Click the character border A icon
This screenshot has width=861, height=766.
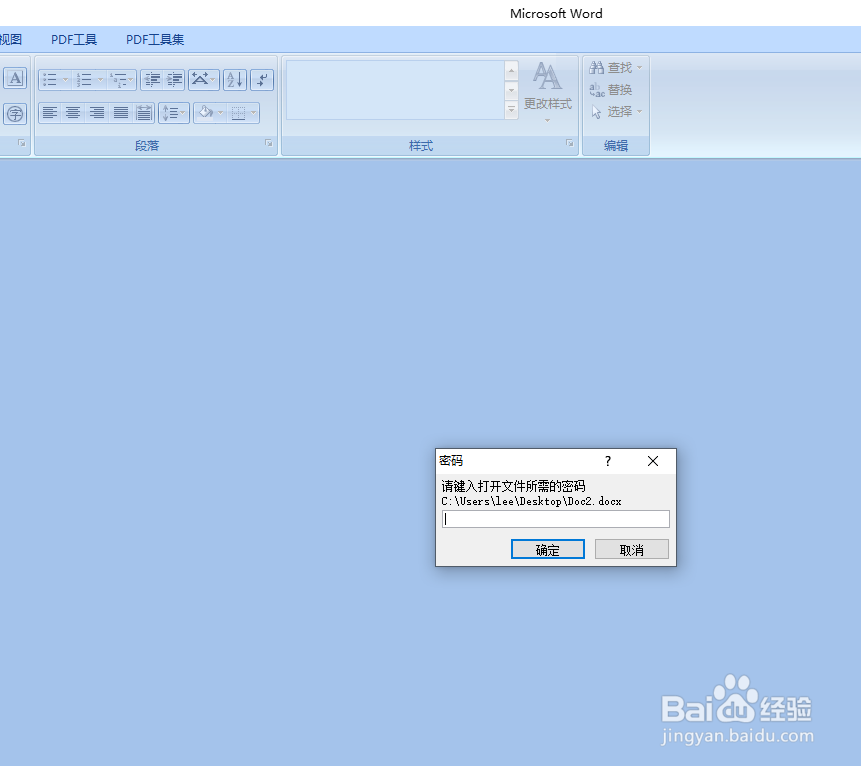click(x=15, y=79)
